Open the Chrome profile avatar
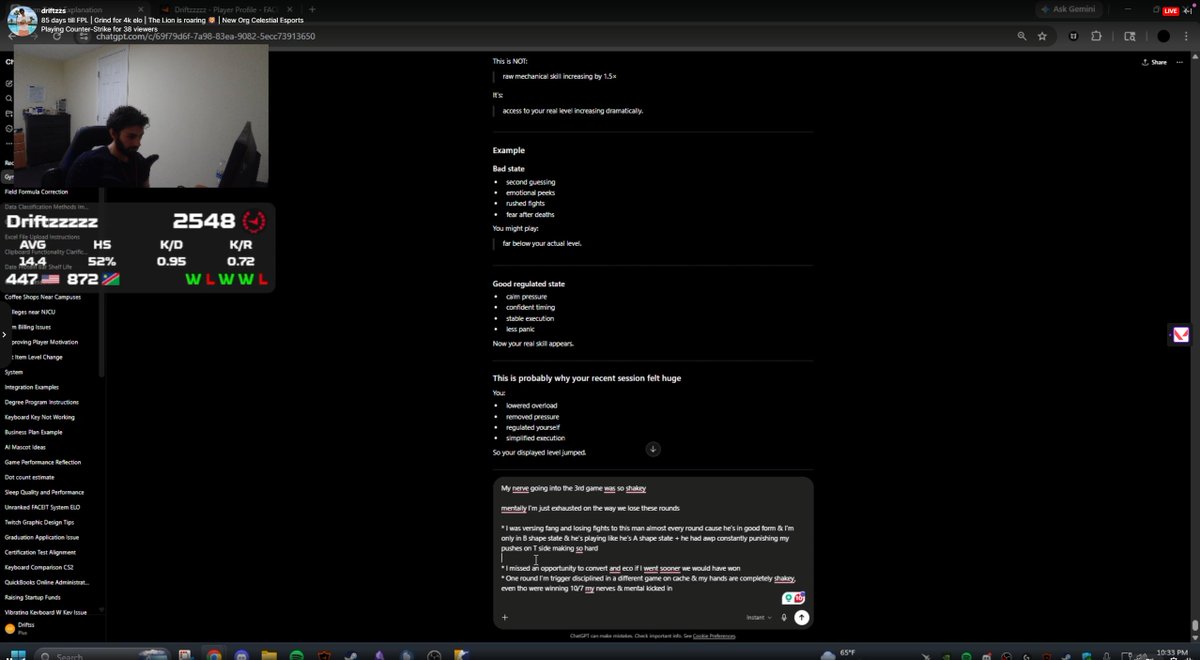Viewport: 1200px width, 660px height. click(x=1163, y=36)
